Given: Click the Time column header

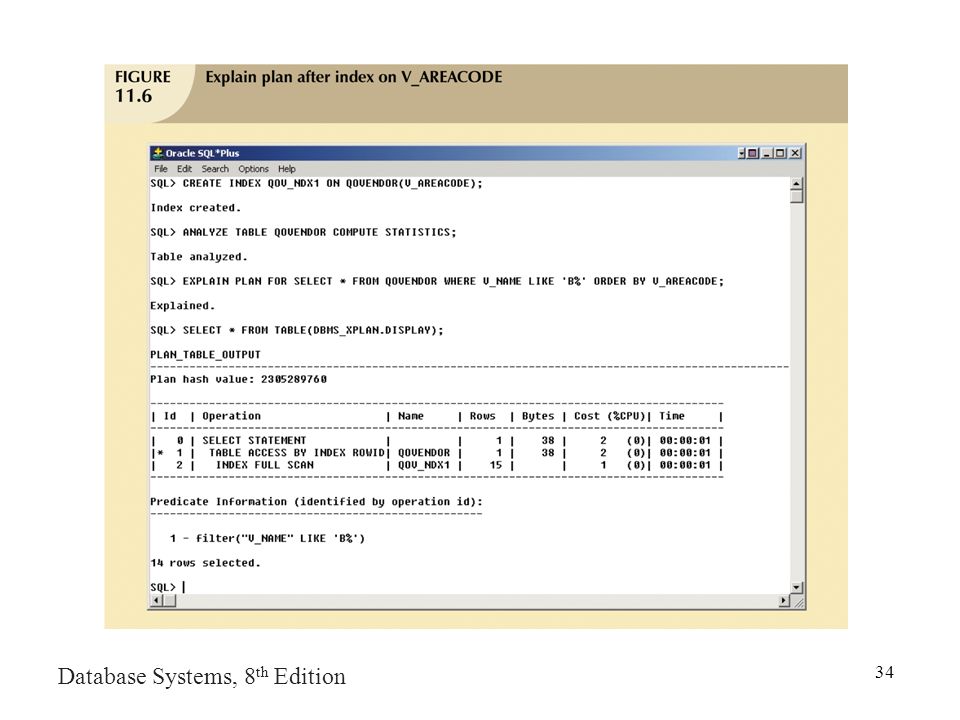Looking at the screenshot, I should click(x=672, y=416).
